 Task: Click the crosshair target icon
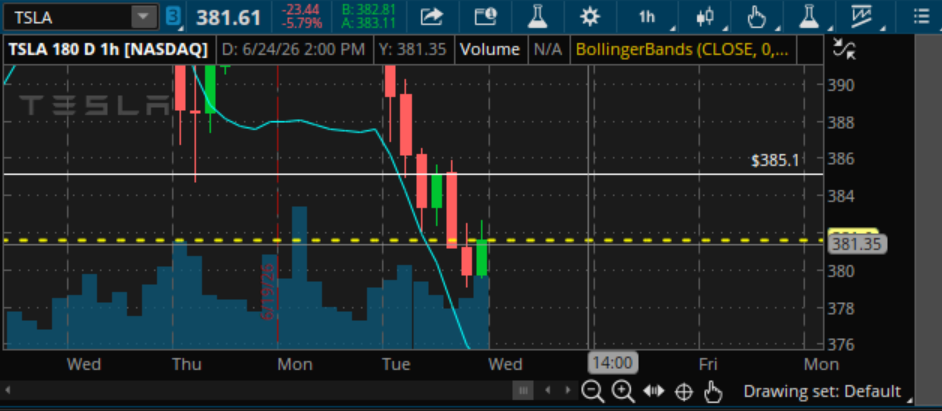pyautogui.click(x=684, y=392)
